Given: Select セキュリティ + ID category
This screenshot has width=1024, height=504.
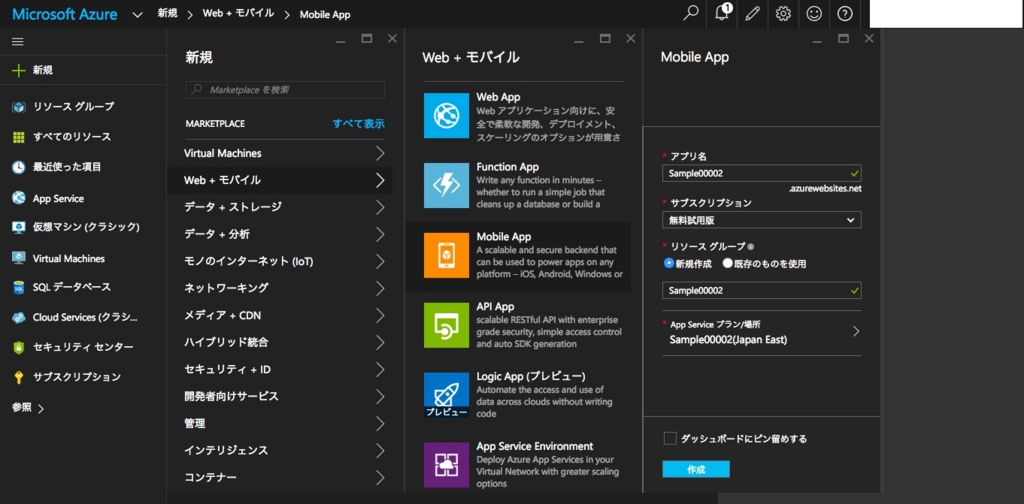Looking at the screenshot, I should 280,370.
